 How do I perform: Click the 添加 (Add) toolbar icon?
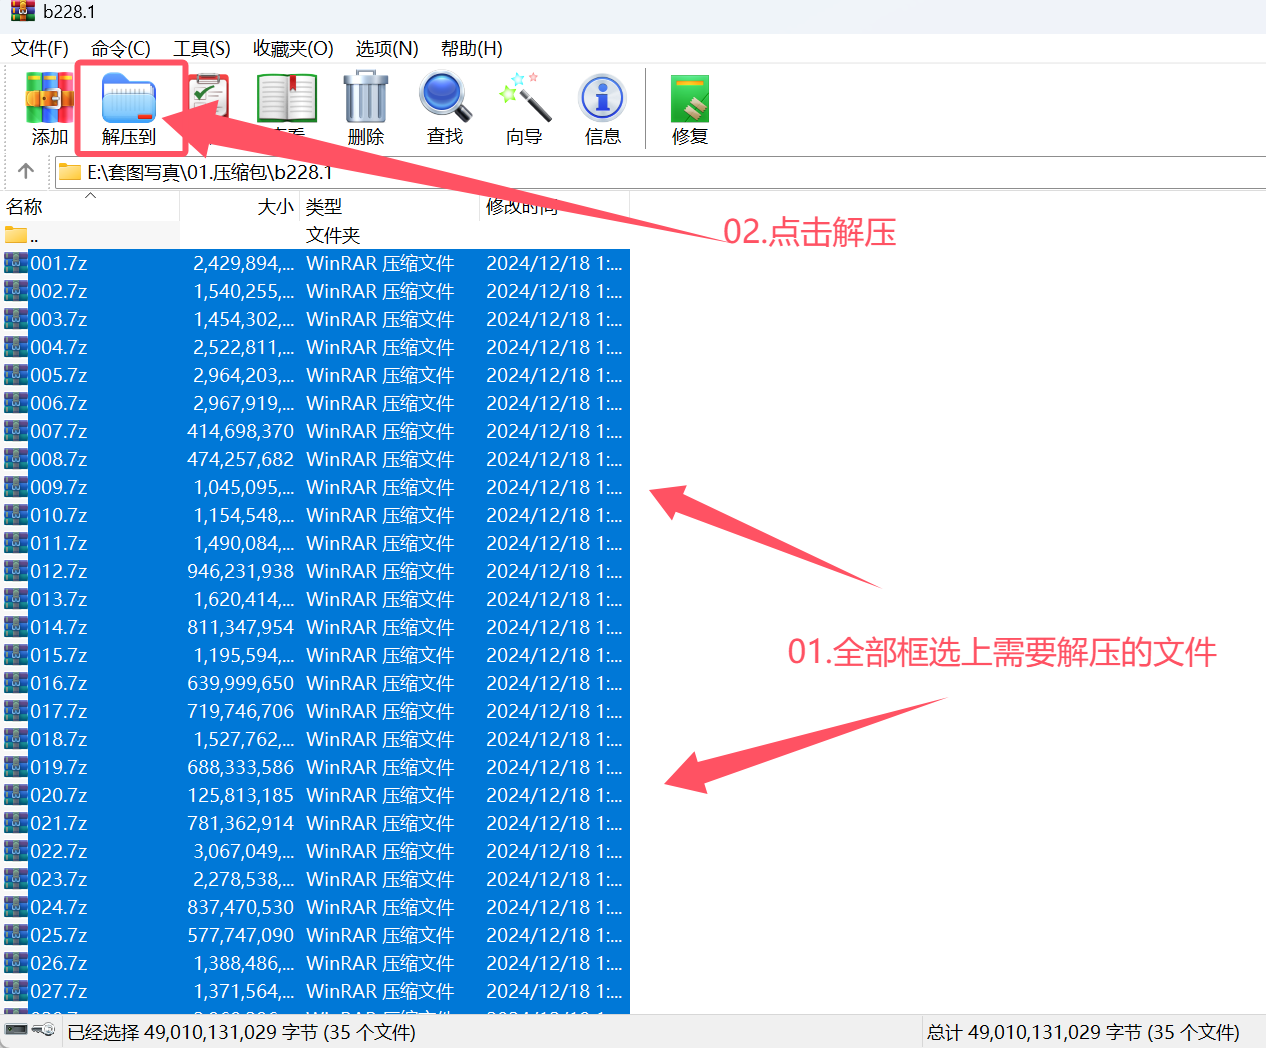pyautogui.click(x=49, y=107)
